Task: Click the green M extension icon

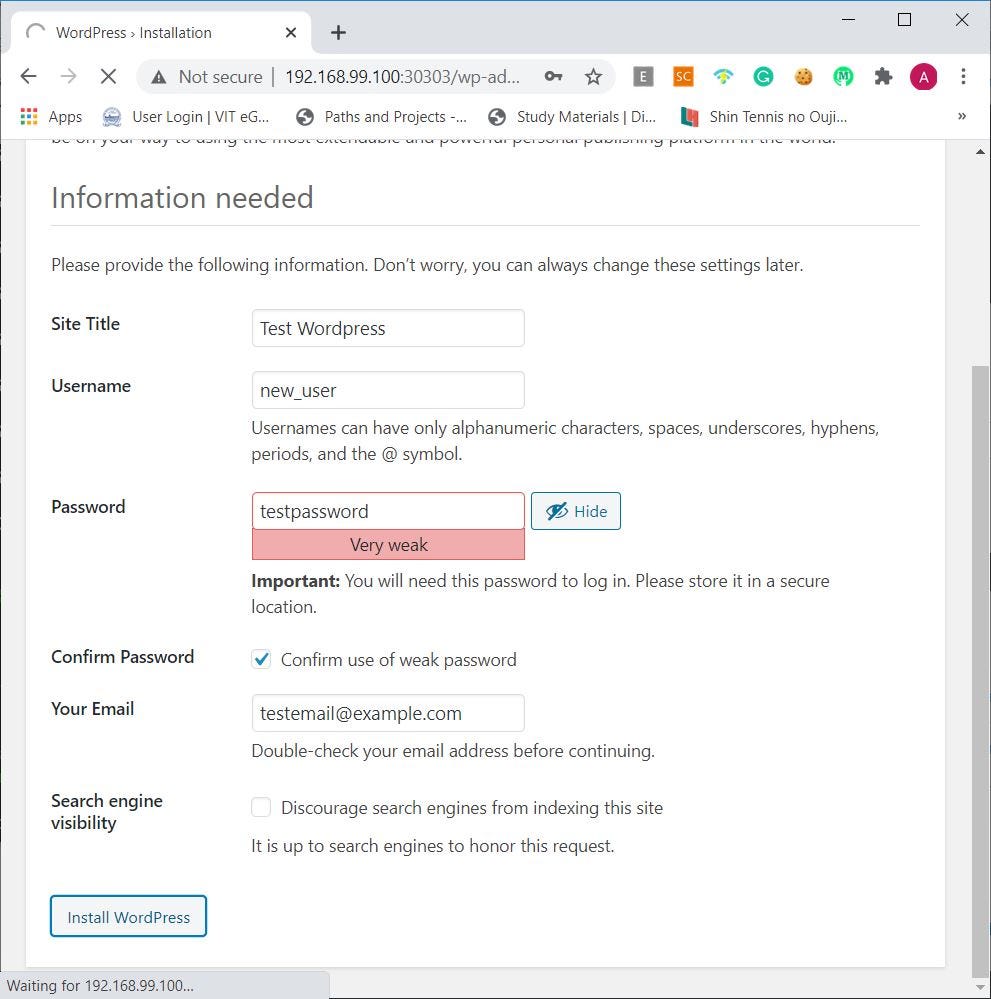Action: point(844,77)
